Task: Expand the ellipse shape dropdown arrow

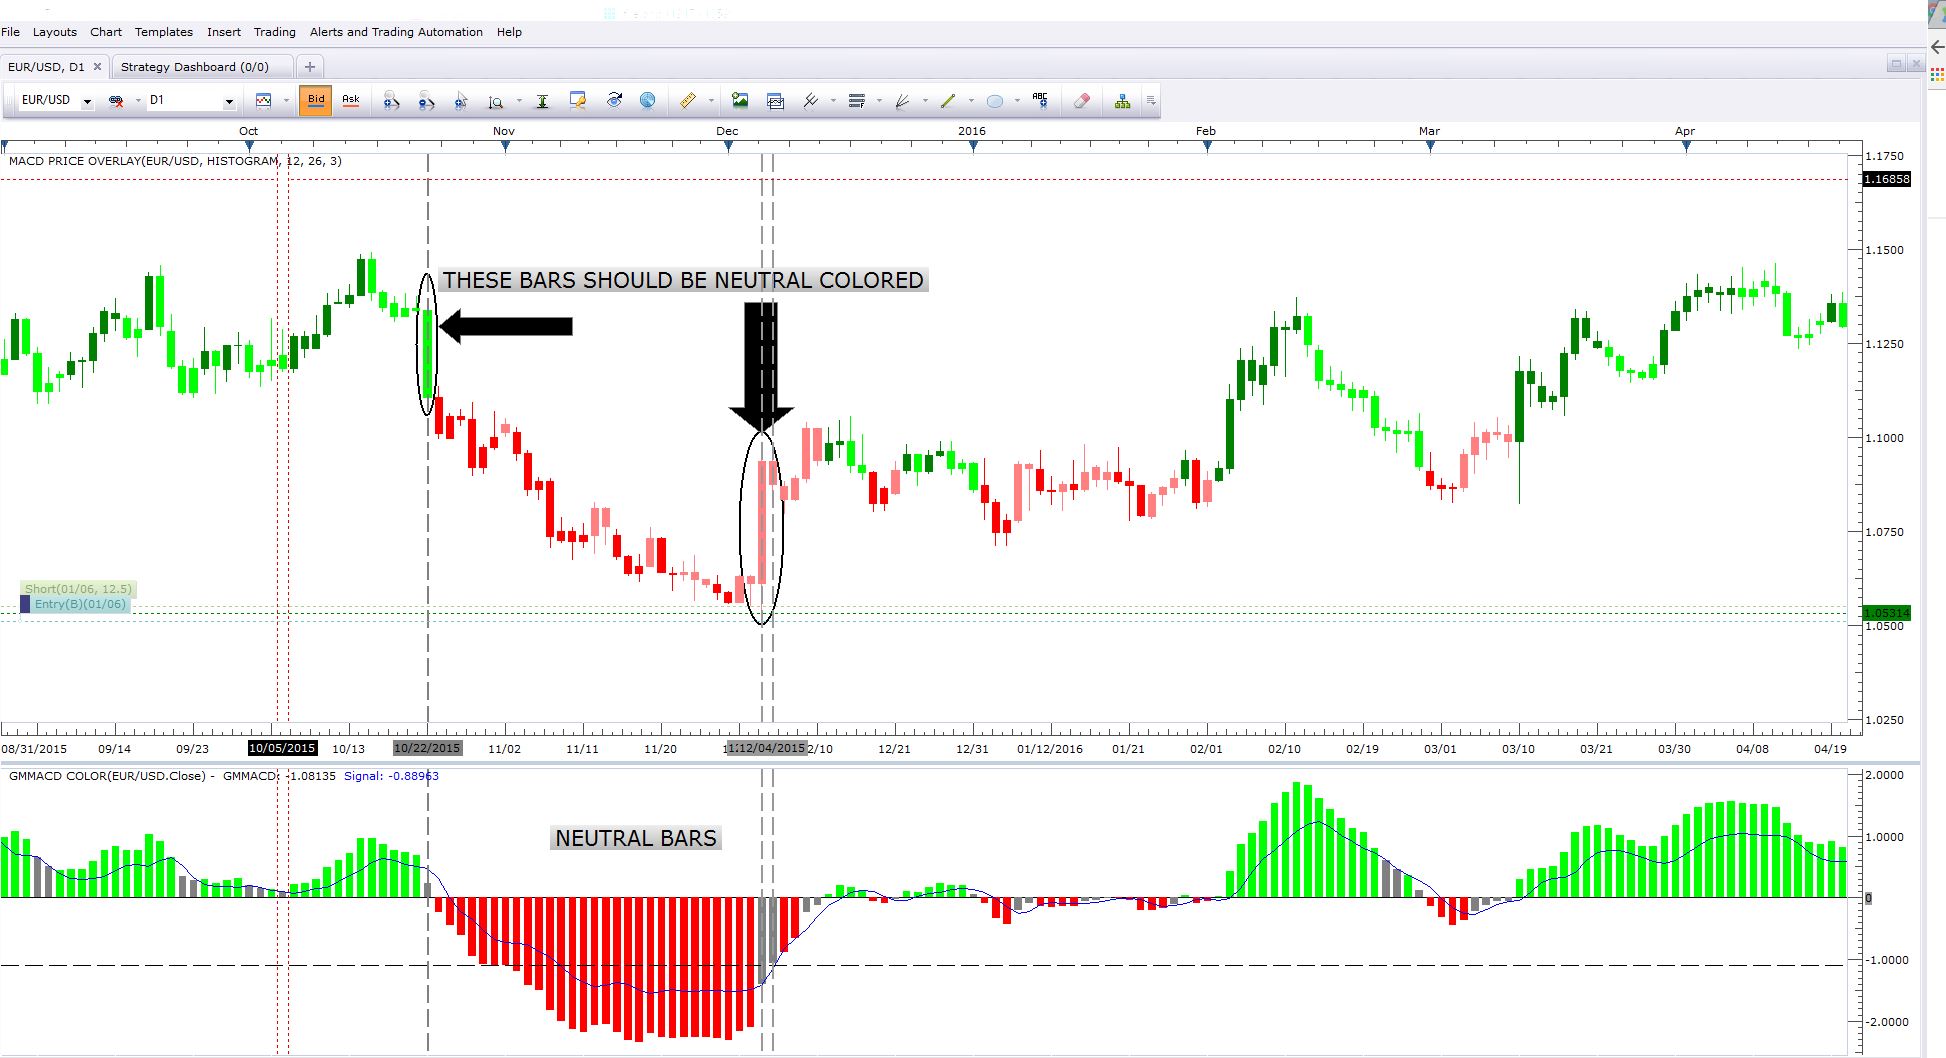Action: pyautogui.click(x=1017, y=100)
